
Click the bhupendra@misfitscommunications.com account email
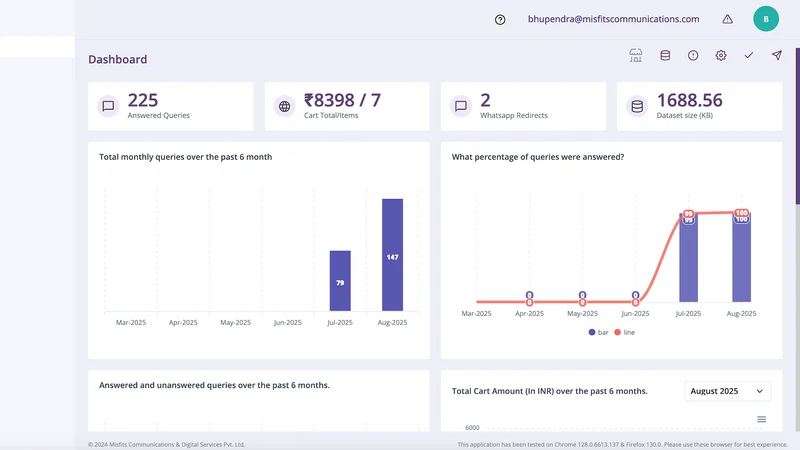pyautogui.click(x=613, y=19)
